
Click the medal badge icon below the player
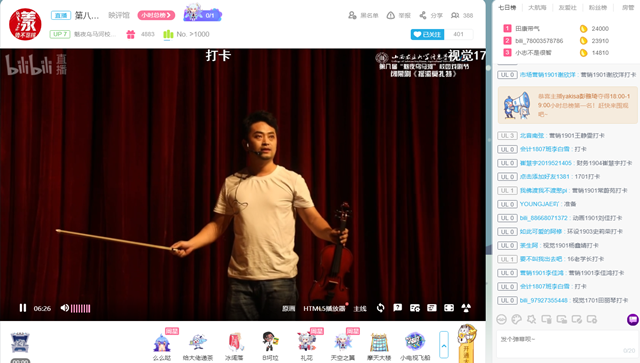20,343
